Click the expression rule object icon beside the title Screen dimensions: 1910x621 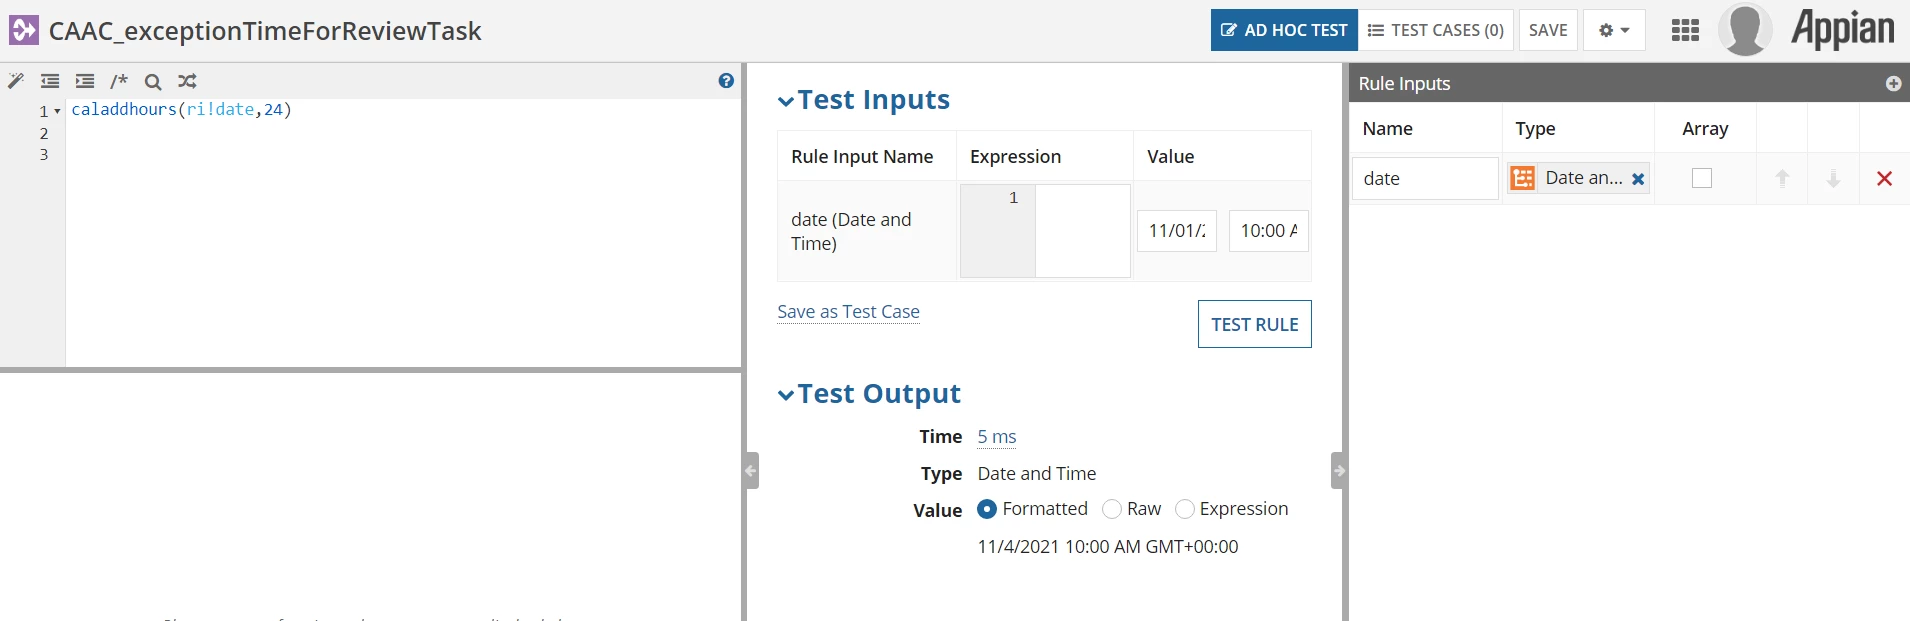click(24, 30)
